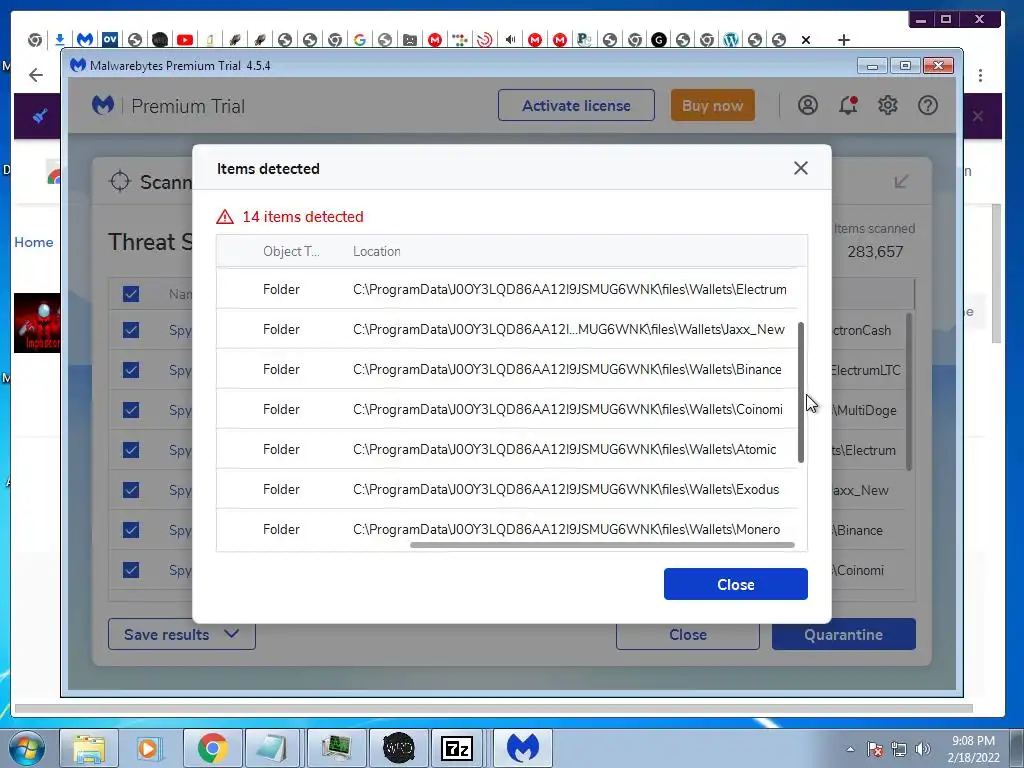Open the Chrome three-dot menu
The width and height of the screenshot is (1024, 768).
[980, 75]
